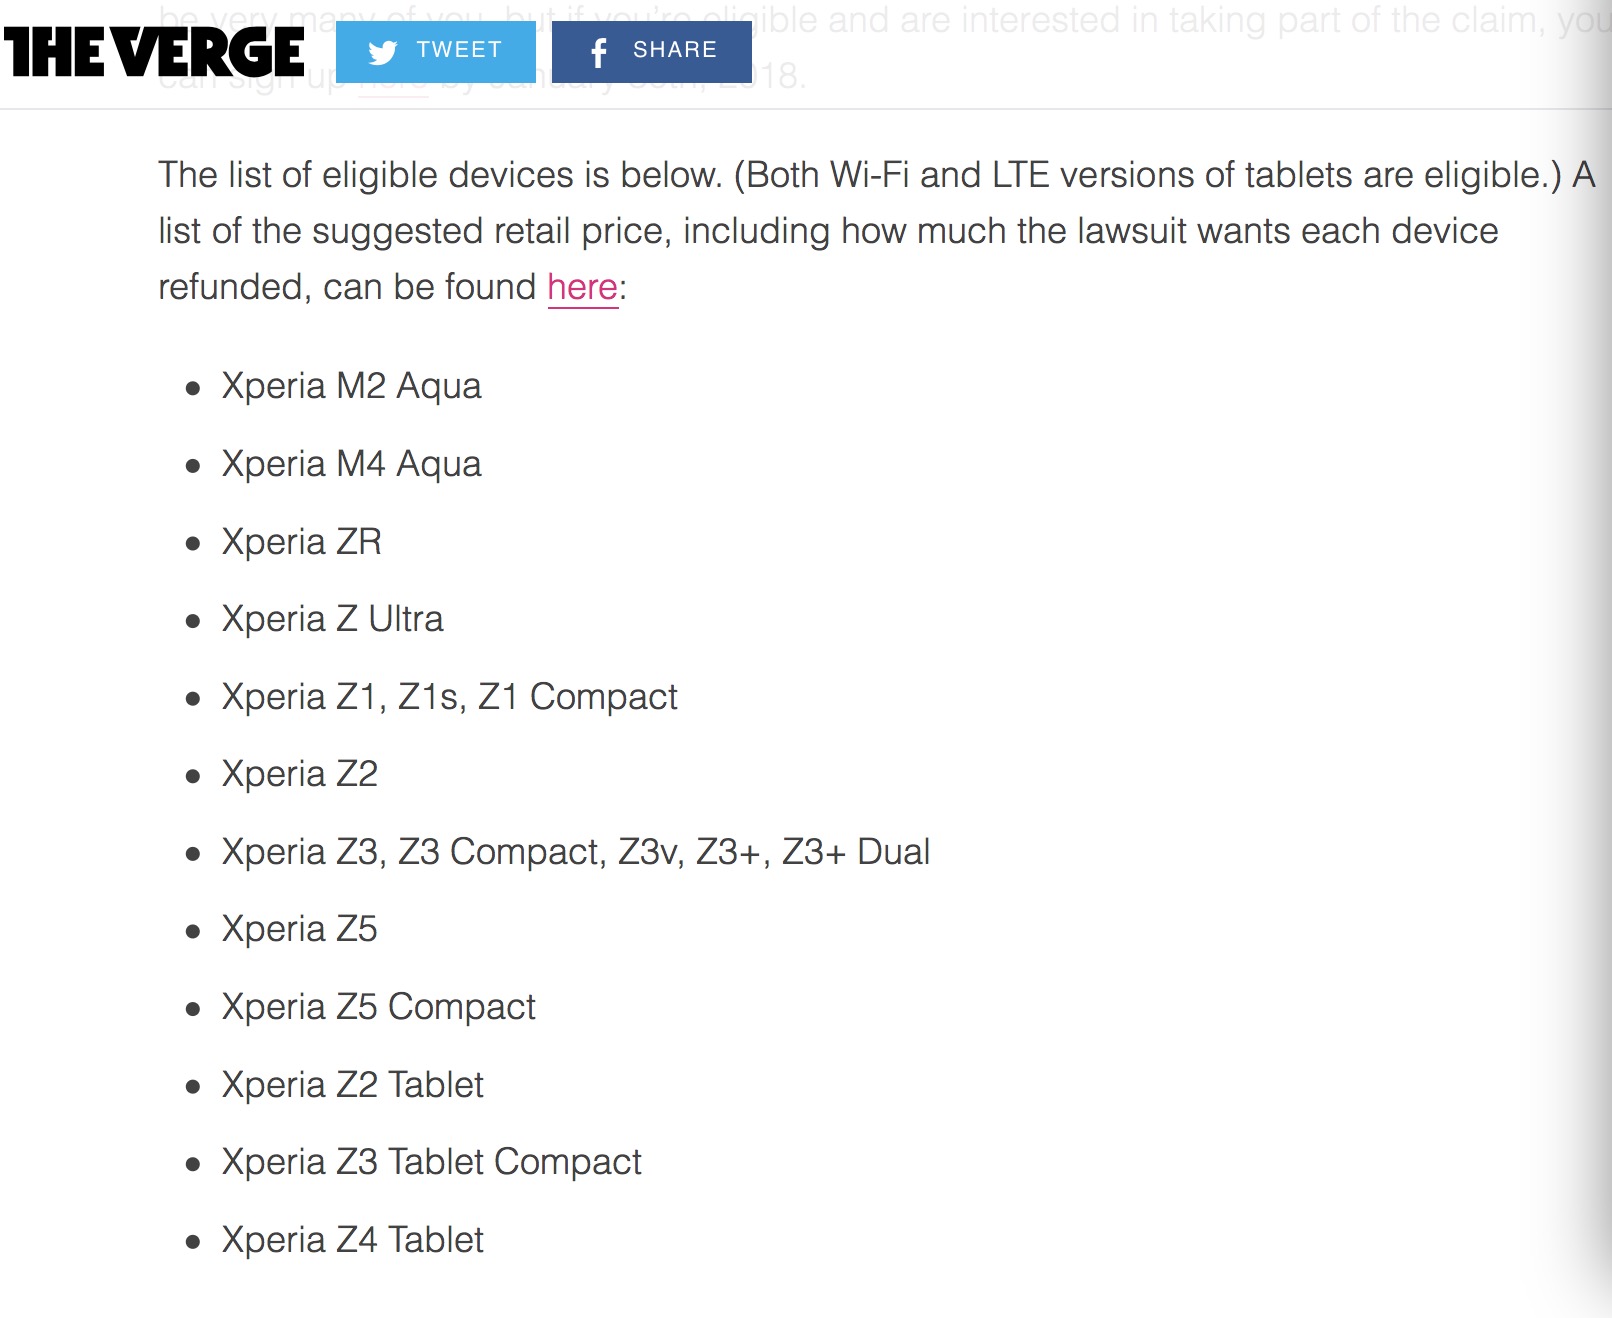Click the Twitter bird icon
The width and height of the screenshot is (1612, 1318).
(382, 52)
